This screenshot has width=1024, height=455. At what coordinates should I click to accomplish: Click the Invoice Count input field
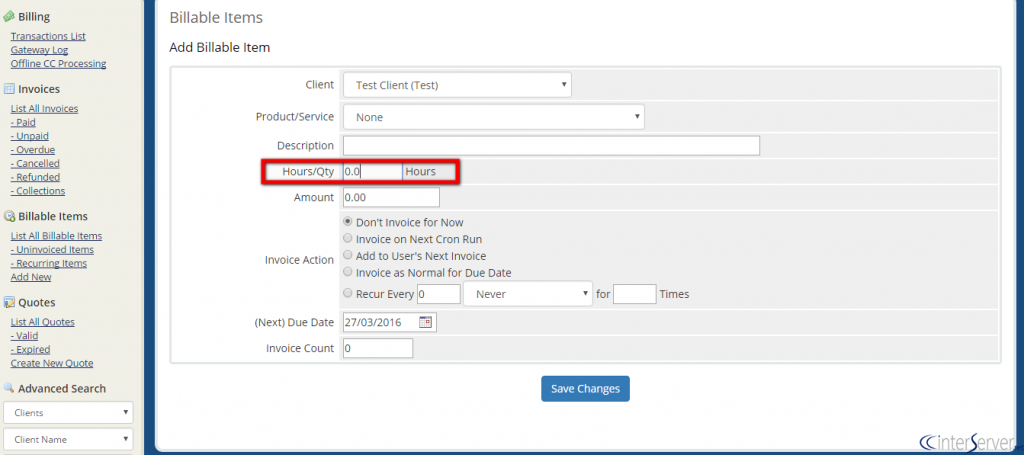point(378,348)
